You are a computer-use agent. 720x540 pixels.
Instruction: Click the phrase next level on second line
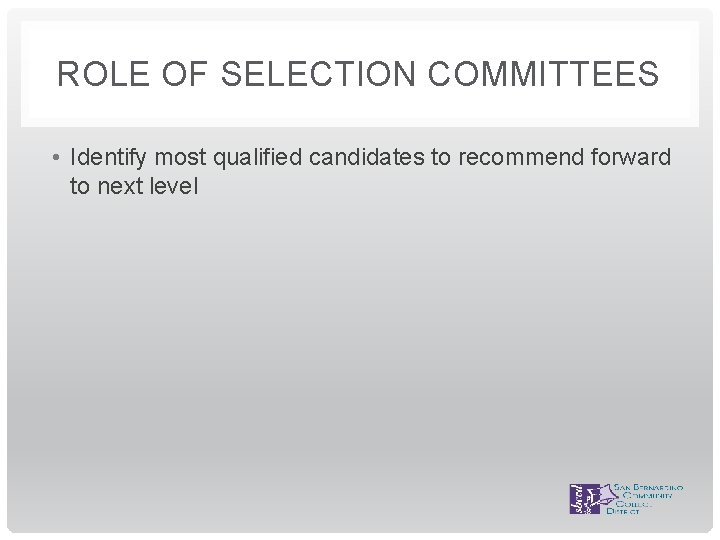(147, 186)
